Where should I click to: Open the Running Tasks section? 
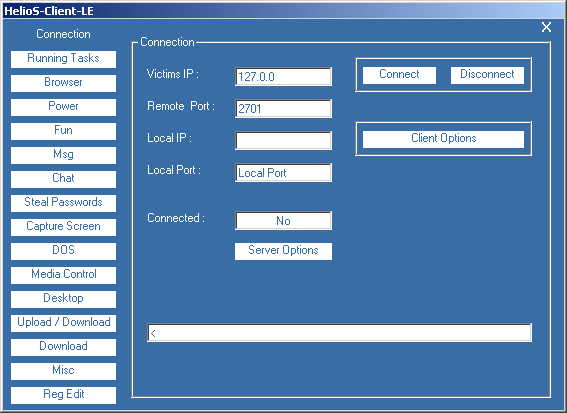[63, 59]
